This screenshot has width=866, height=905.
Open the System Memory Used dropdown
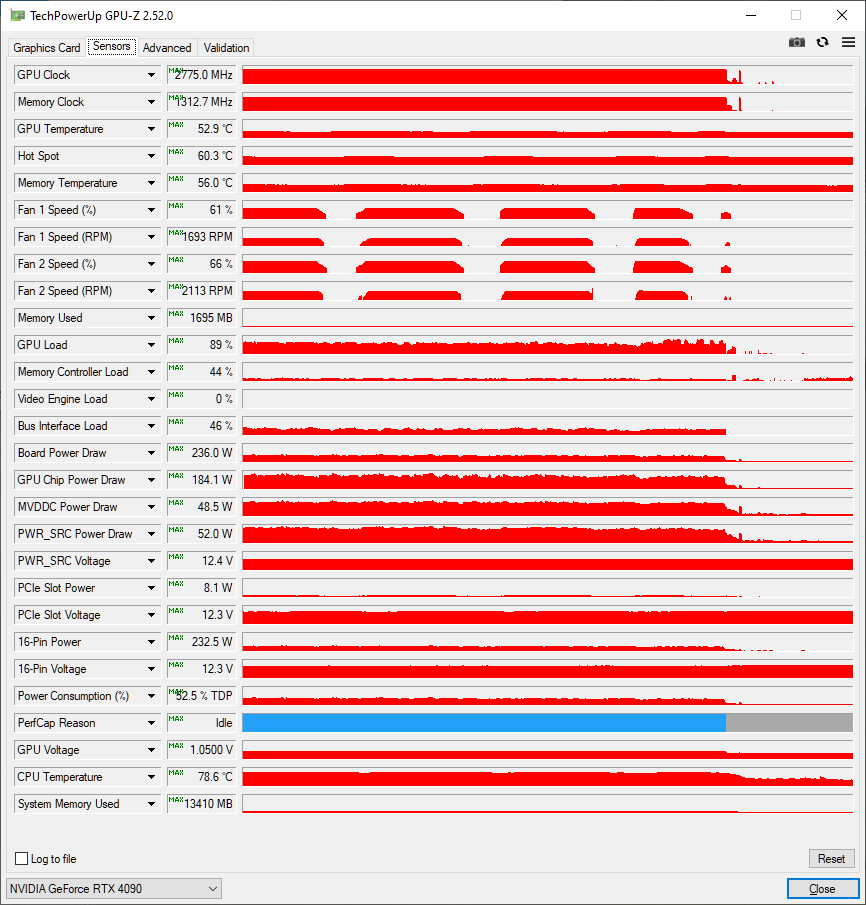151,804
